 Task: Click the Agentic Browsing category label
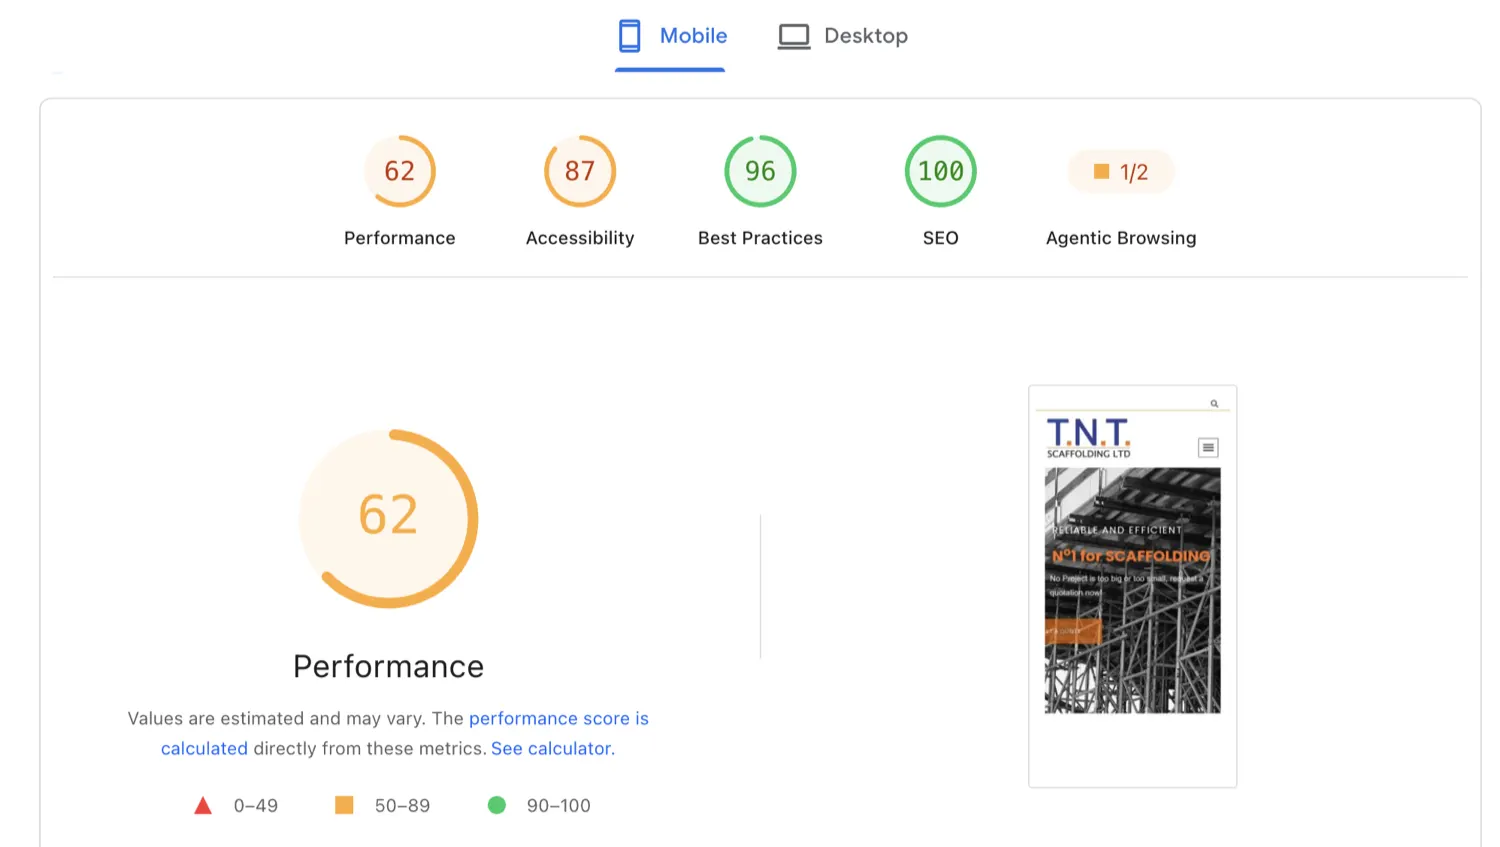1121,238
